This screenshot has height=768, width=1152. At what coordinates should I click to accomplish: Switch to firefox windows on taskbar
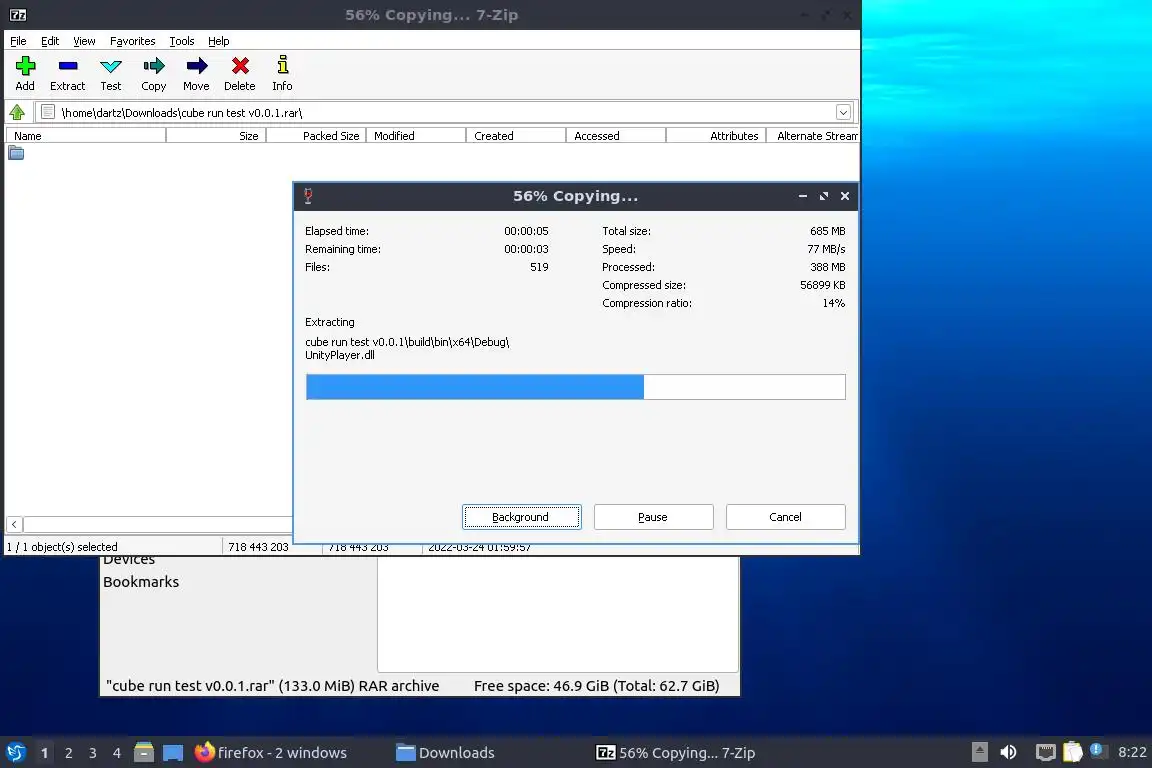(x=270, y=753)
